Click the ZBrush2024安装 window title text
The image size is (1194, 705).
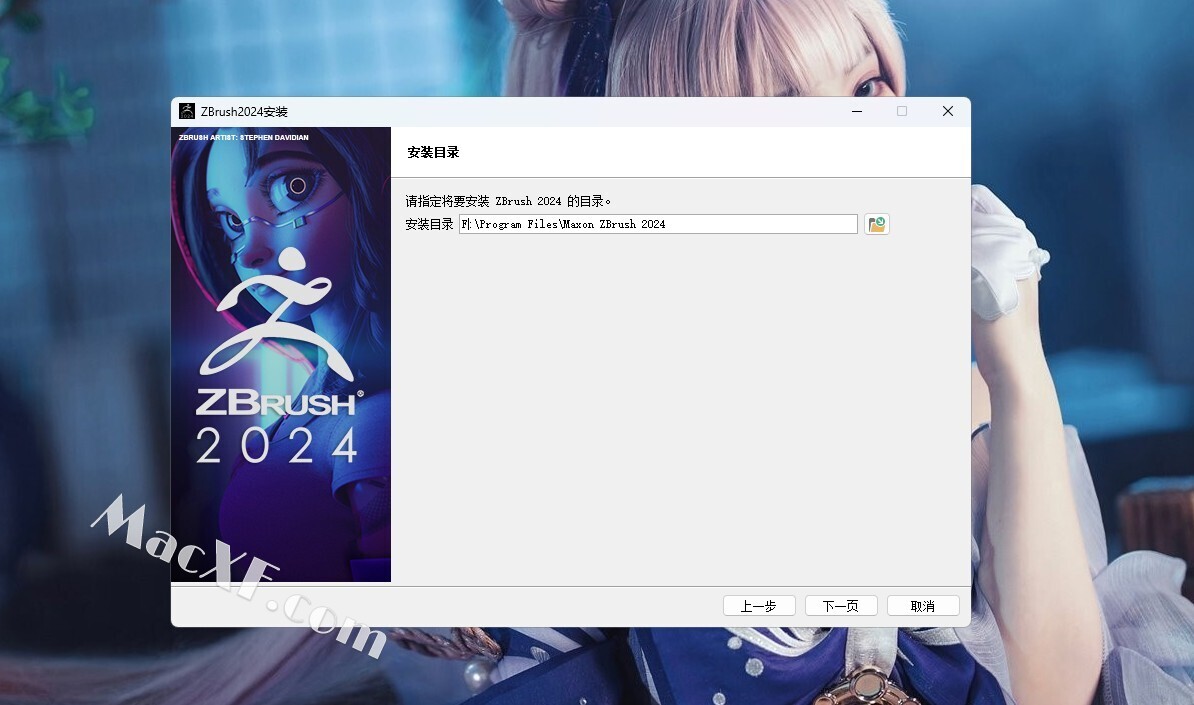[244, 112]
